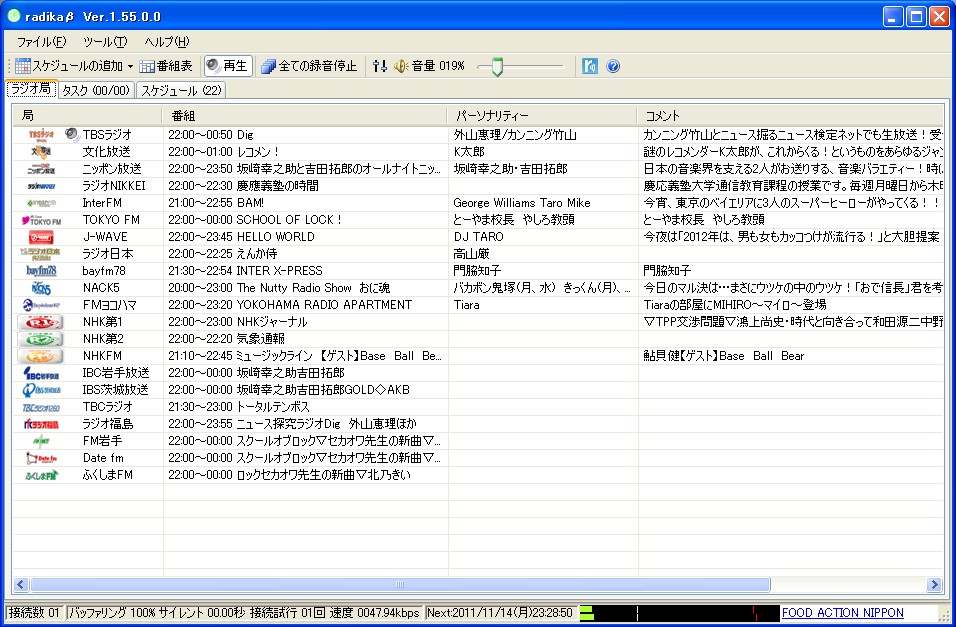Click the now-playing speaker icon beside TBSラジオ
The image size is (956, 627).
click(73, 134)
